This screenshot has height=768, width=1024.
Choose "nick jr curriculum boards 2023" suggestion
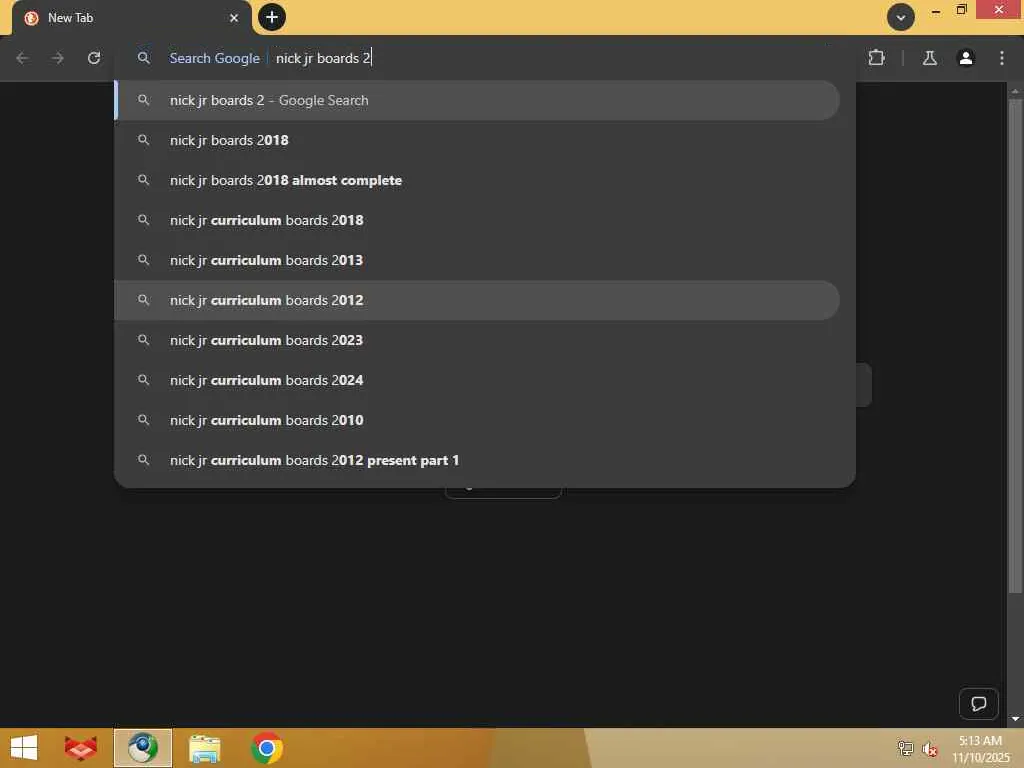click(477, 340)
